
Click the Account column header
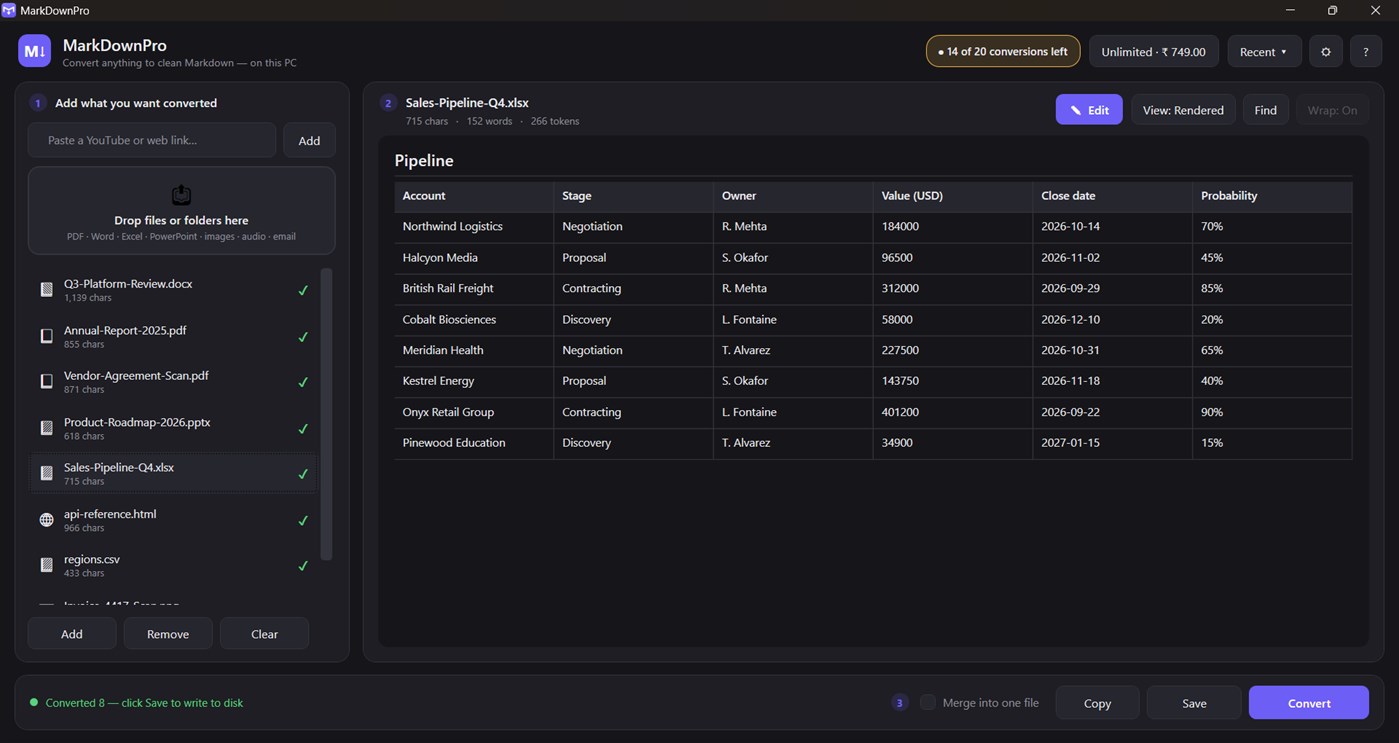point(474,196)
